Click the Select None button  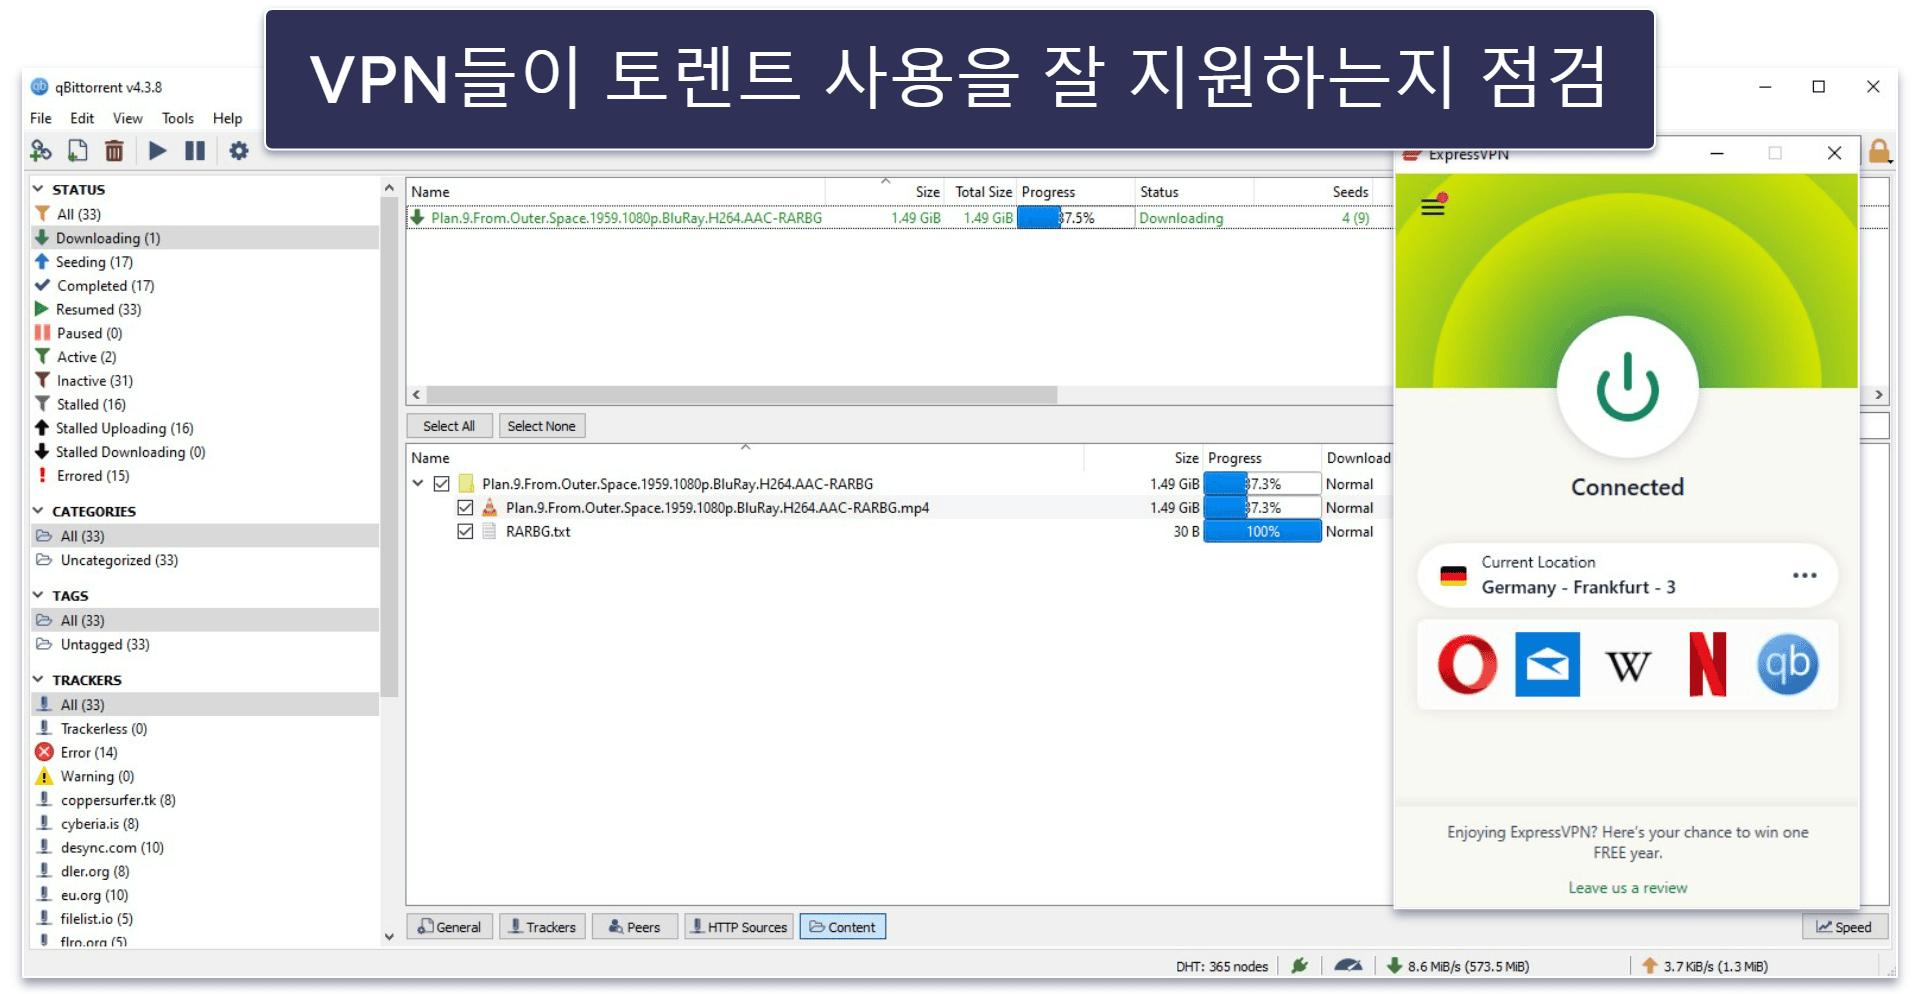pos(541,426)
